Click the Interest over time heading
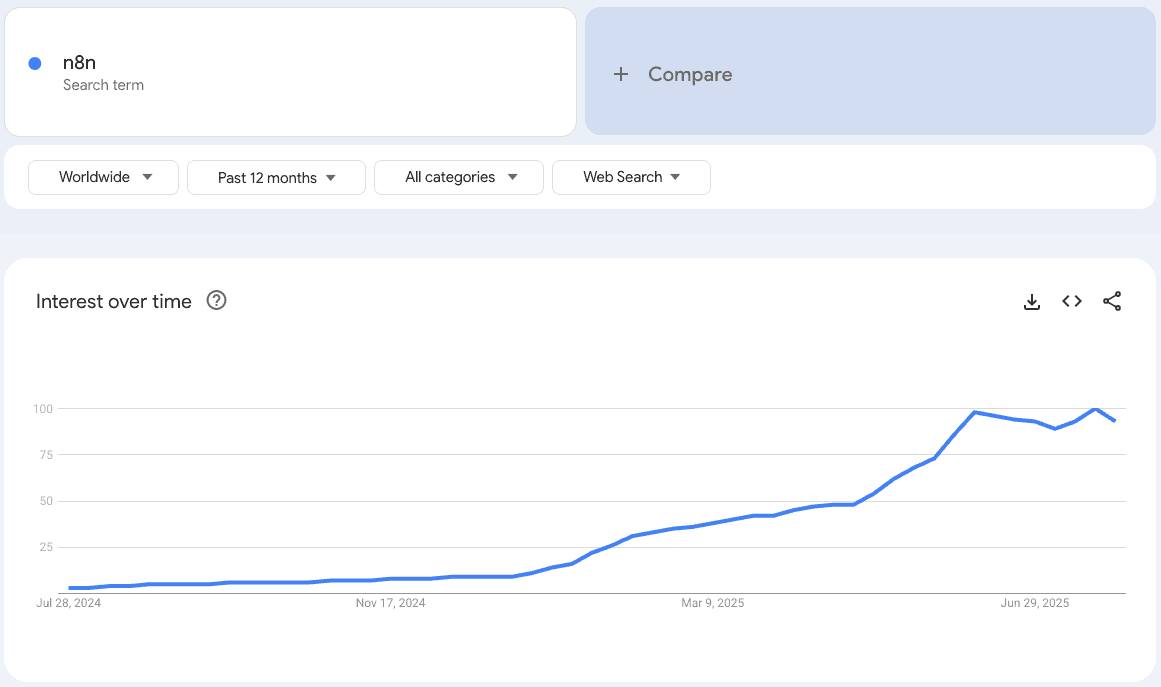Screen dimensions: 1161x687 click(x=114, y=302)
